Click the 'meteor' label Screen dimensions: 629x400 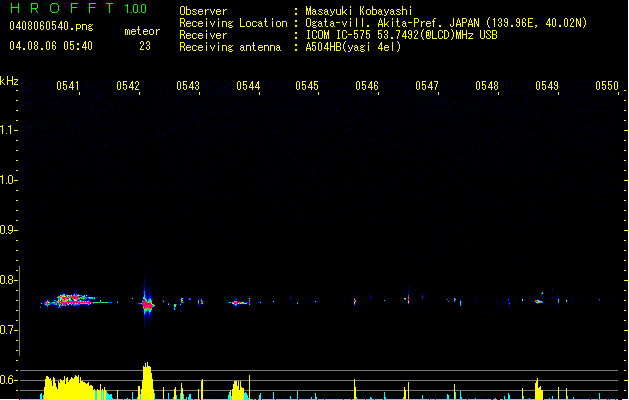(142, 31)
